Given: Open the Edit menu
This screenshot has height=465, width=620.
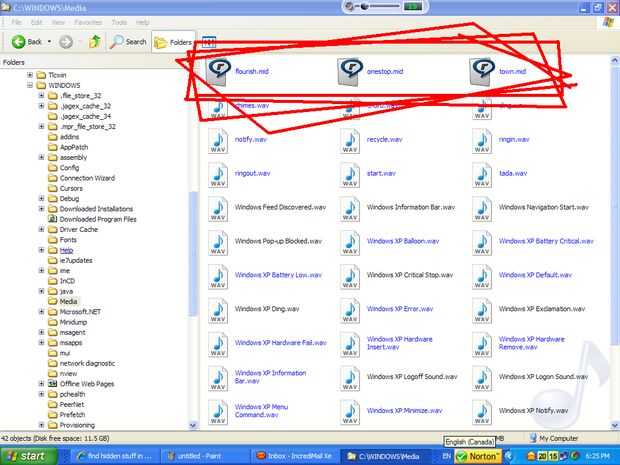Looking at the screenshot, I should tap(37, 22).
